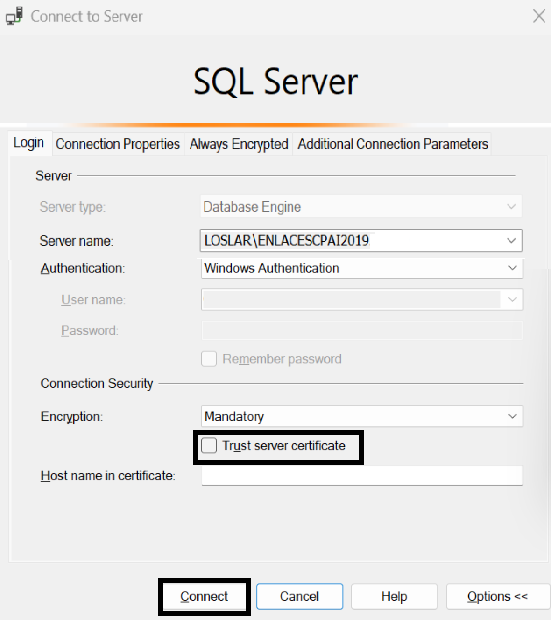The image size is (551, 620).
Task: Open the Encryption dropdown set to Mandatory
Action: click(362, 416)
